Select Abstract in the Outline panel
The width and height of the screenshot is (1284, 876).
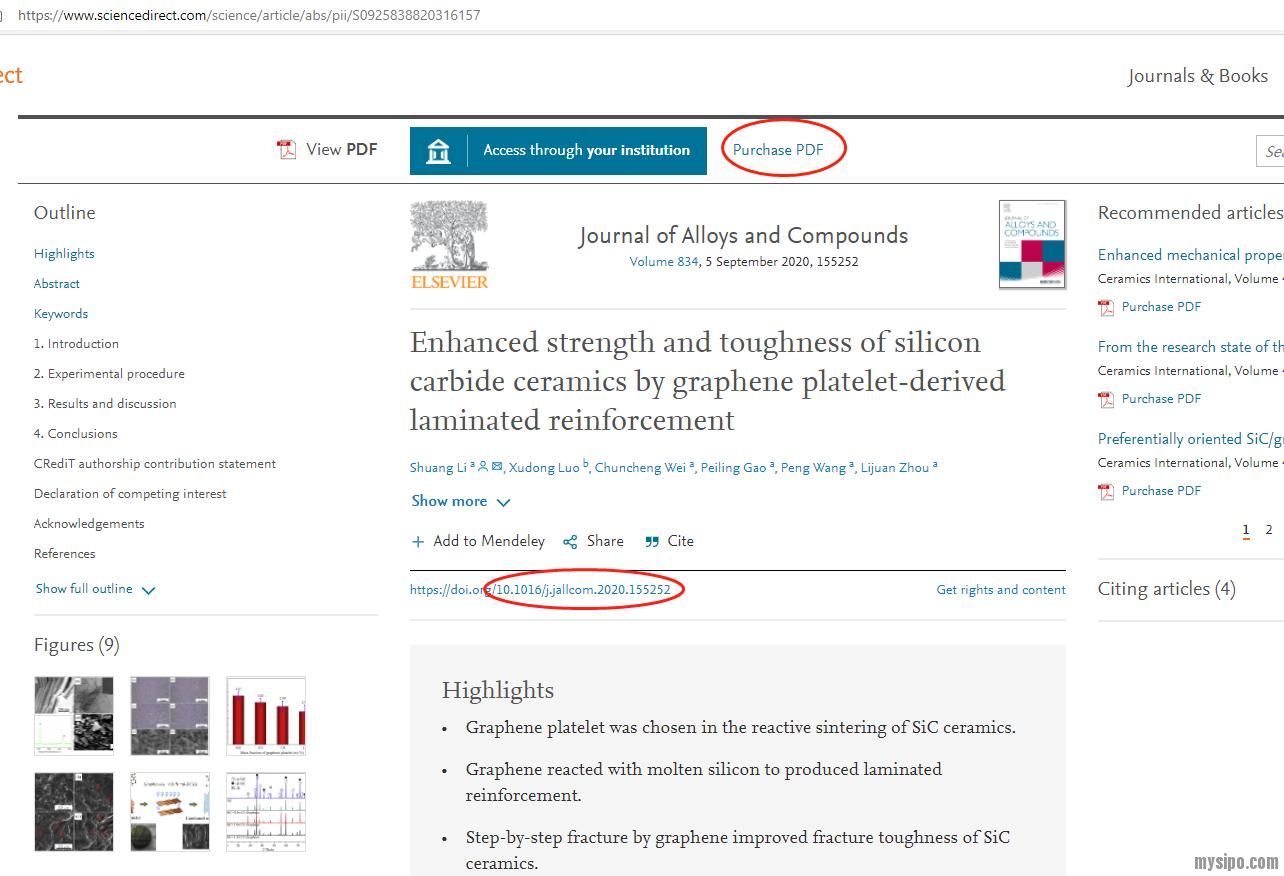tap(57, 283)
